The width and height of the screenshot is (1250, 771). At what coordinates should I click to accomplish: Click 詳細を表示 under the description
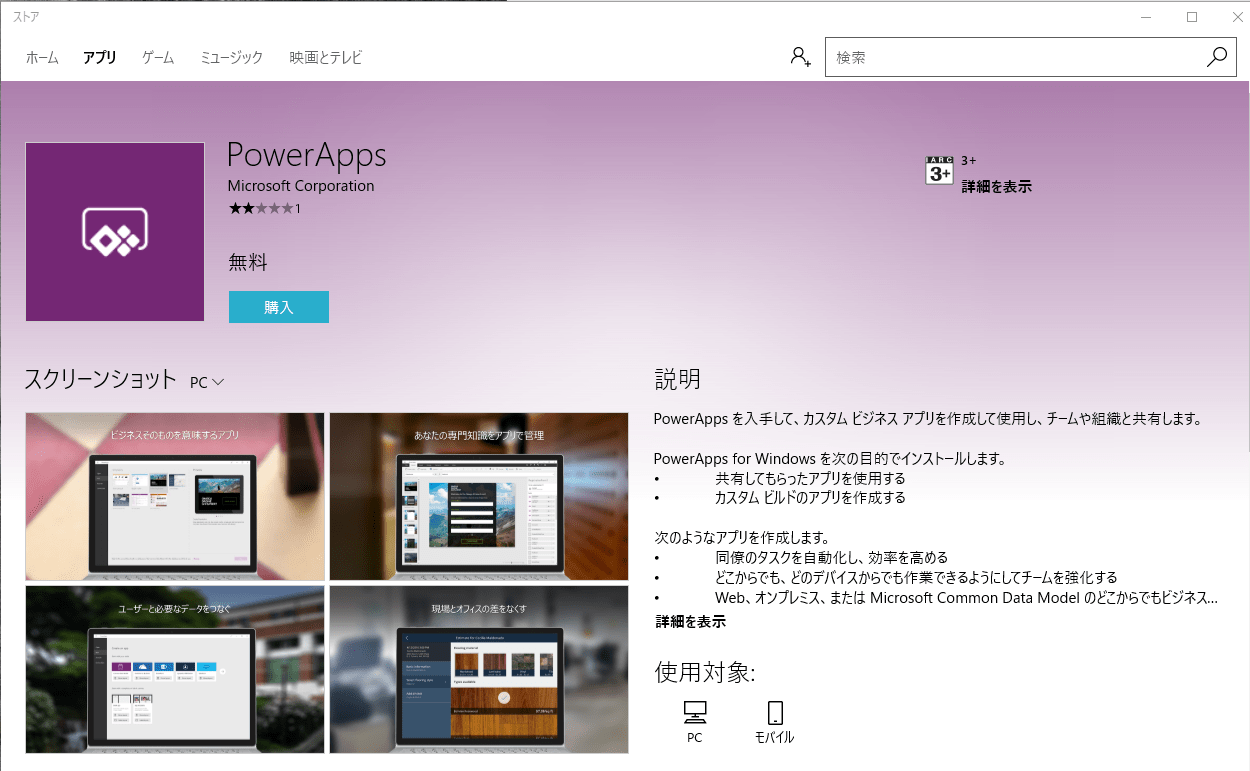[690, 621]
